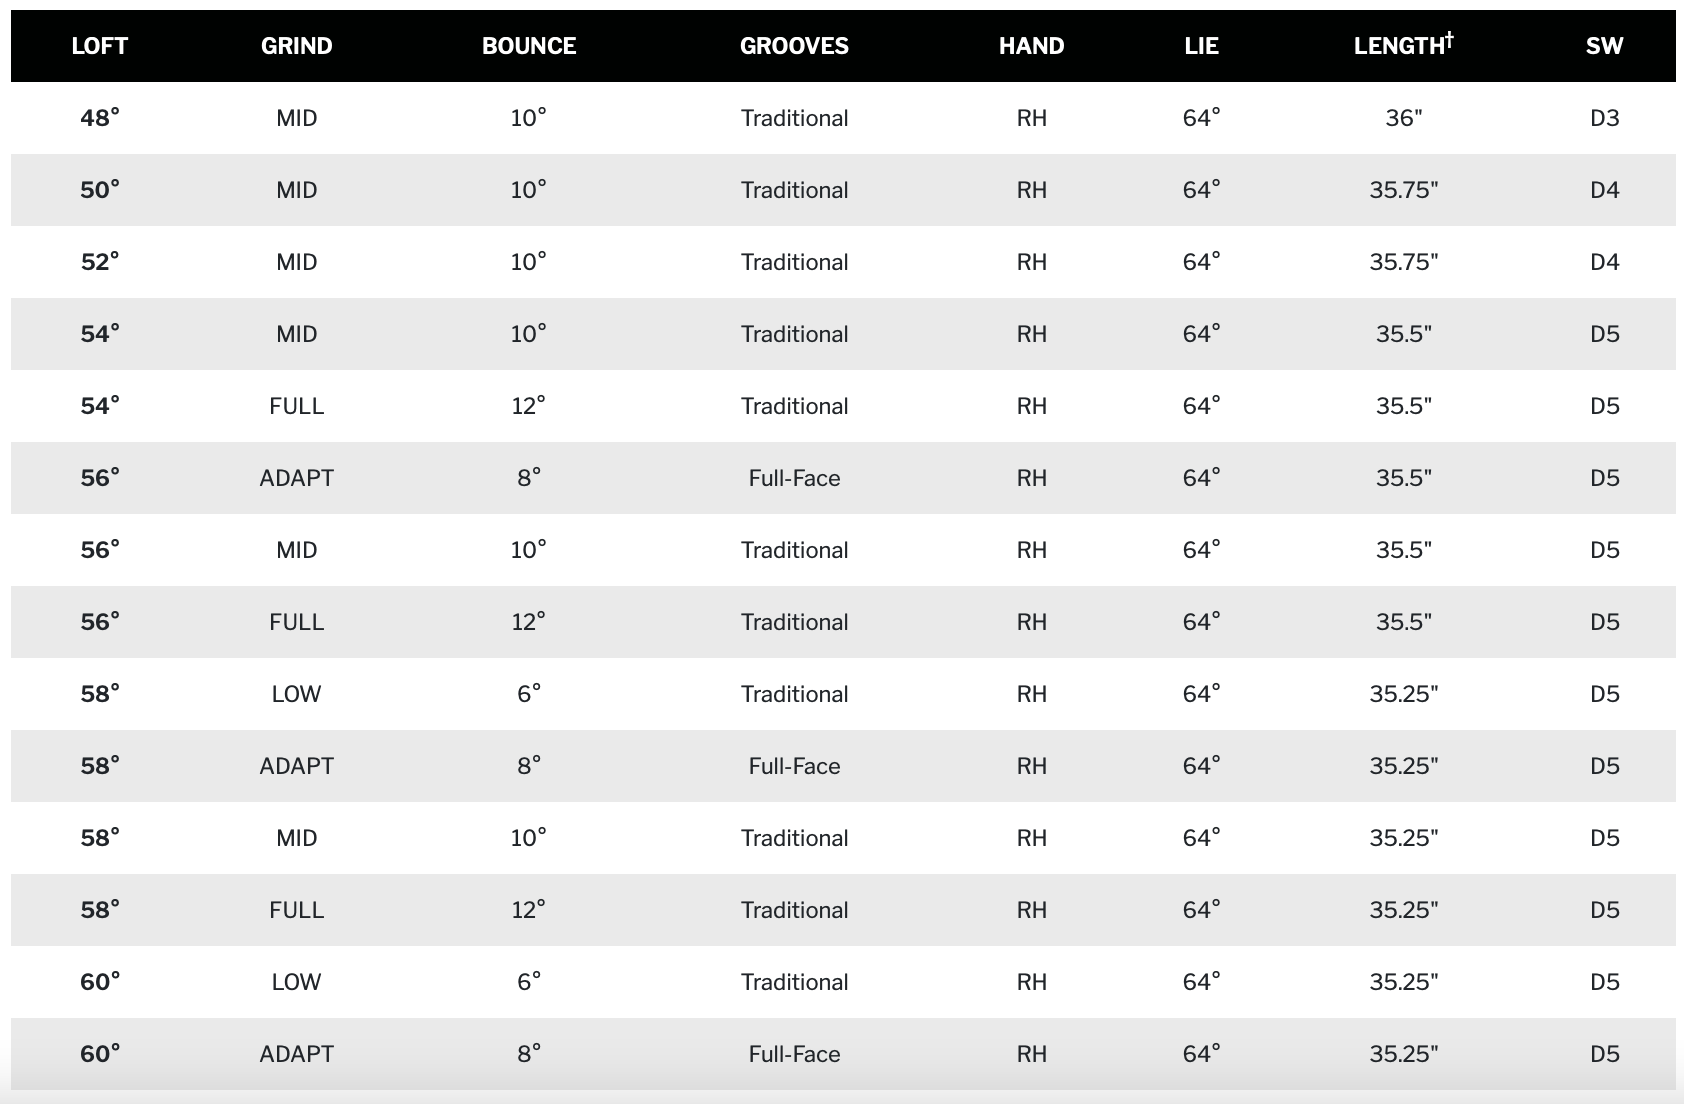Image resolution: width=1684 pixels, height=1104 pixels.
Task: Click ADAPT grind in the 56° row
Action: (x=296, y=478)
